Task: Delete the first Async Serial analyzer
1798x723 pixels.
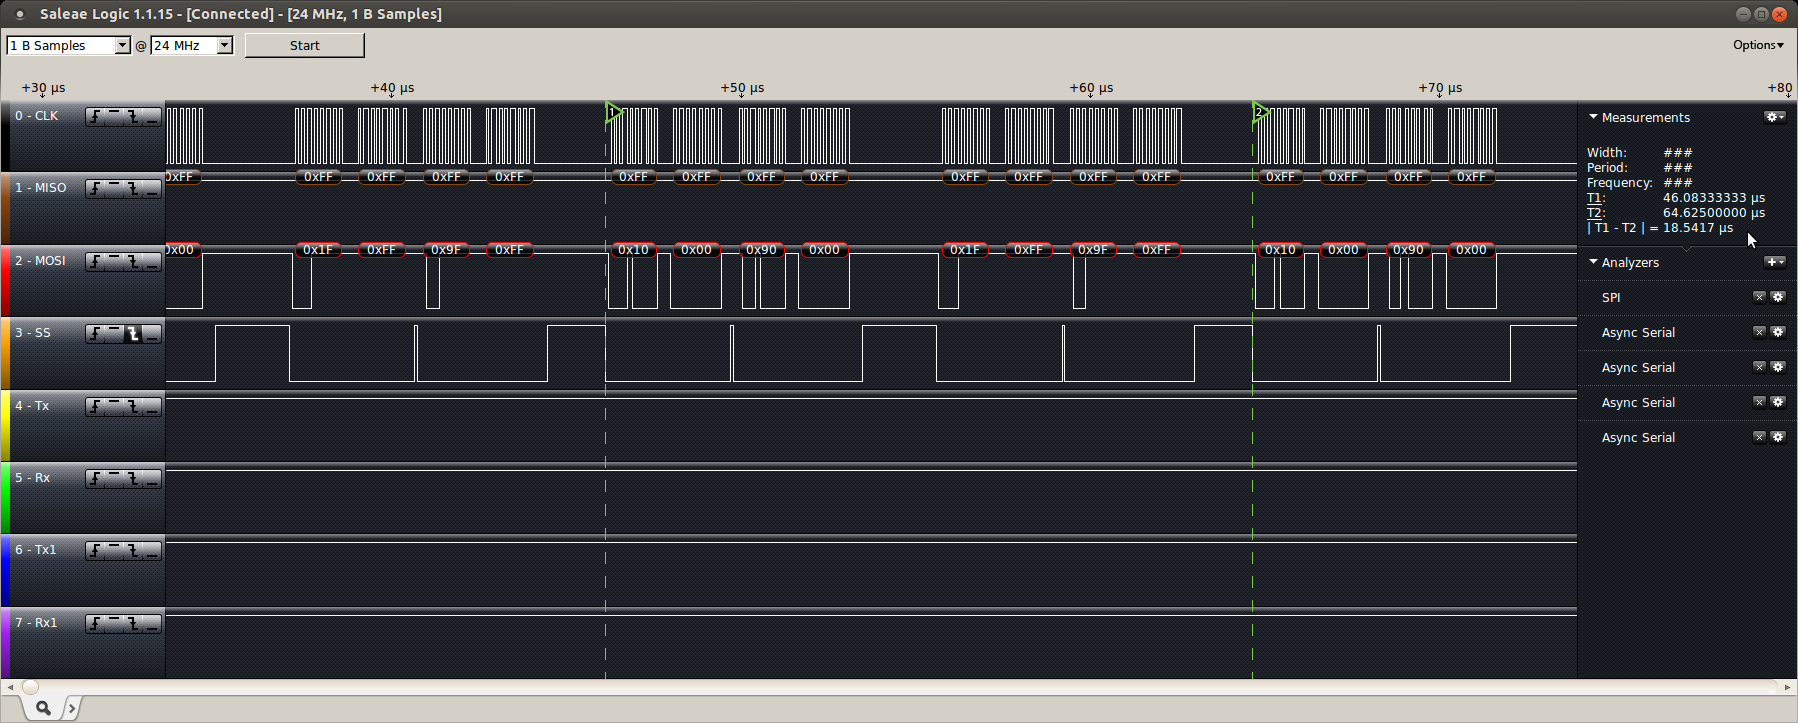Action: [1759, 332]
